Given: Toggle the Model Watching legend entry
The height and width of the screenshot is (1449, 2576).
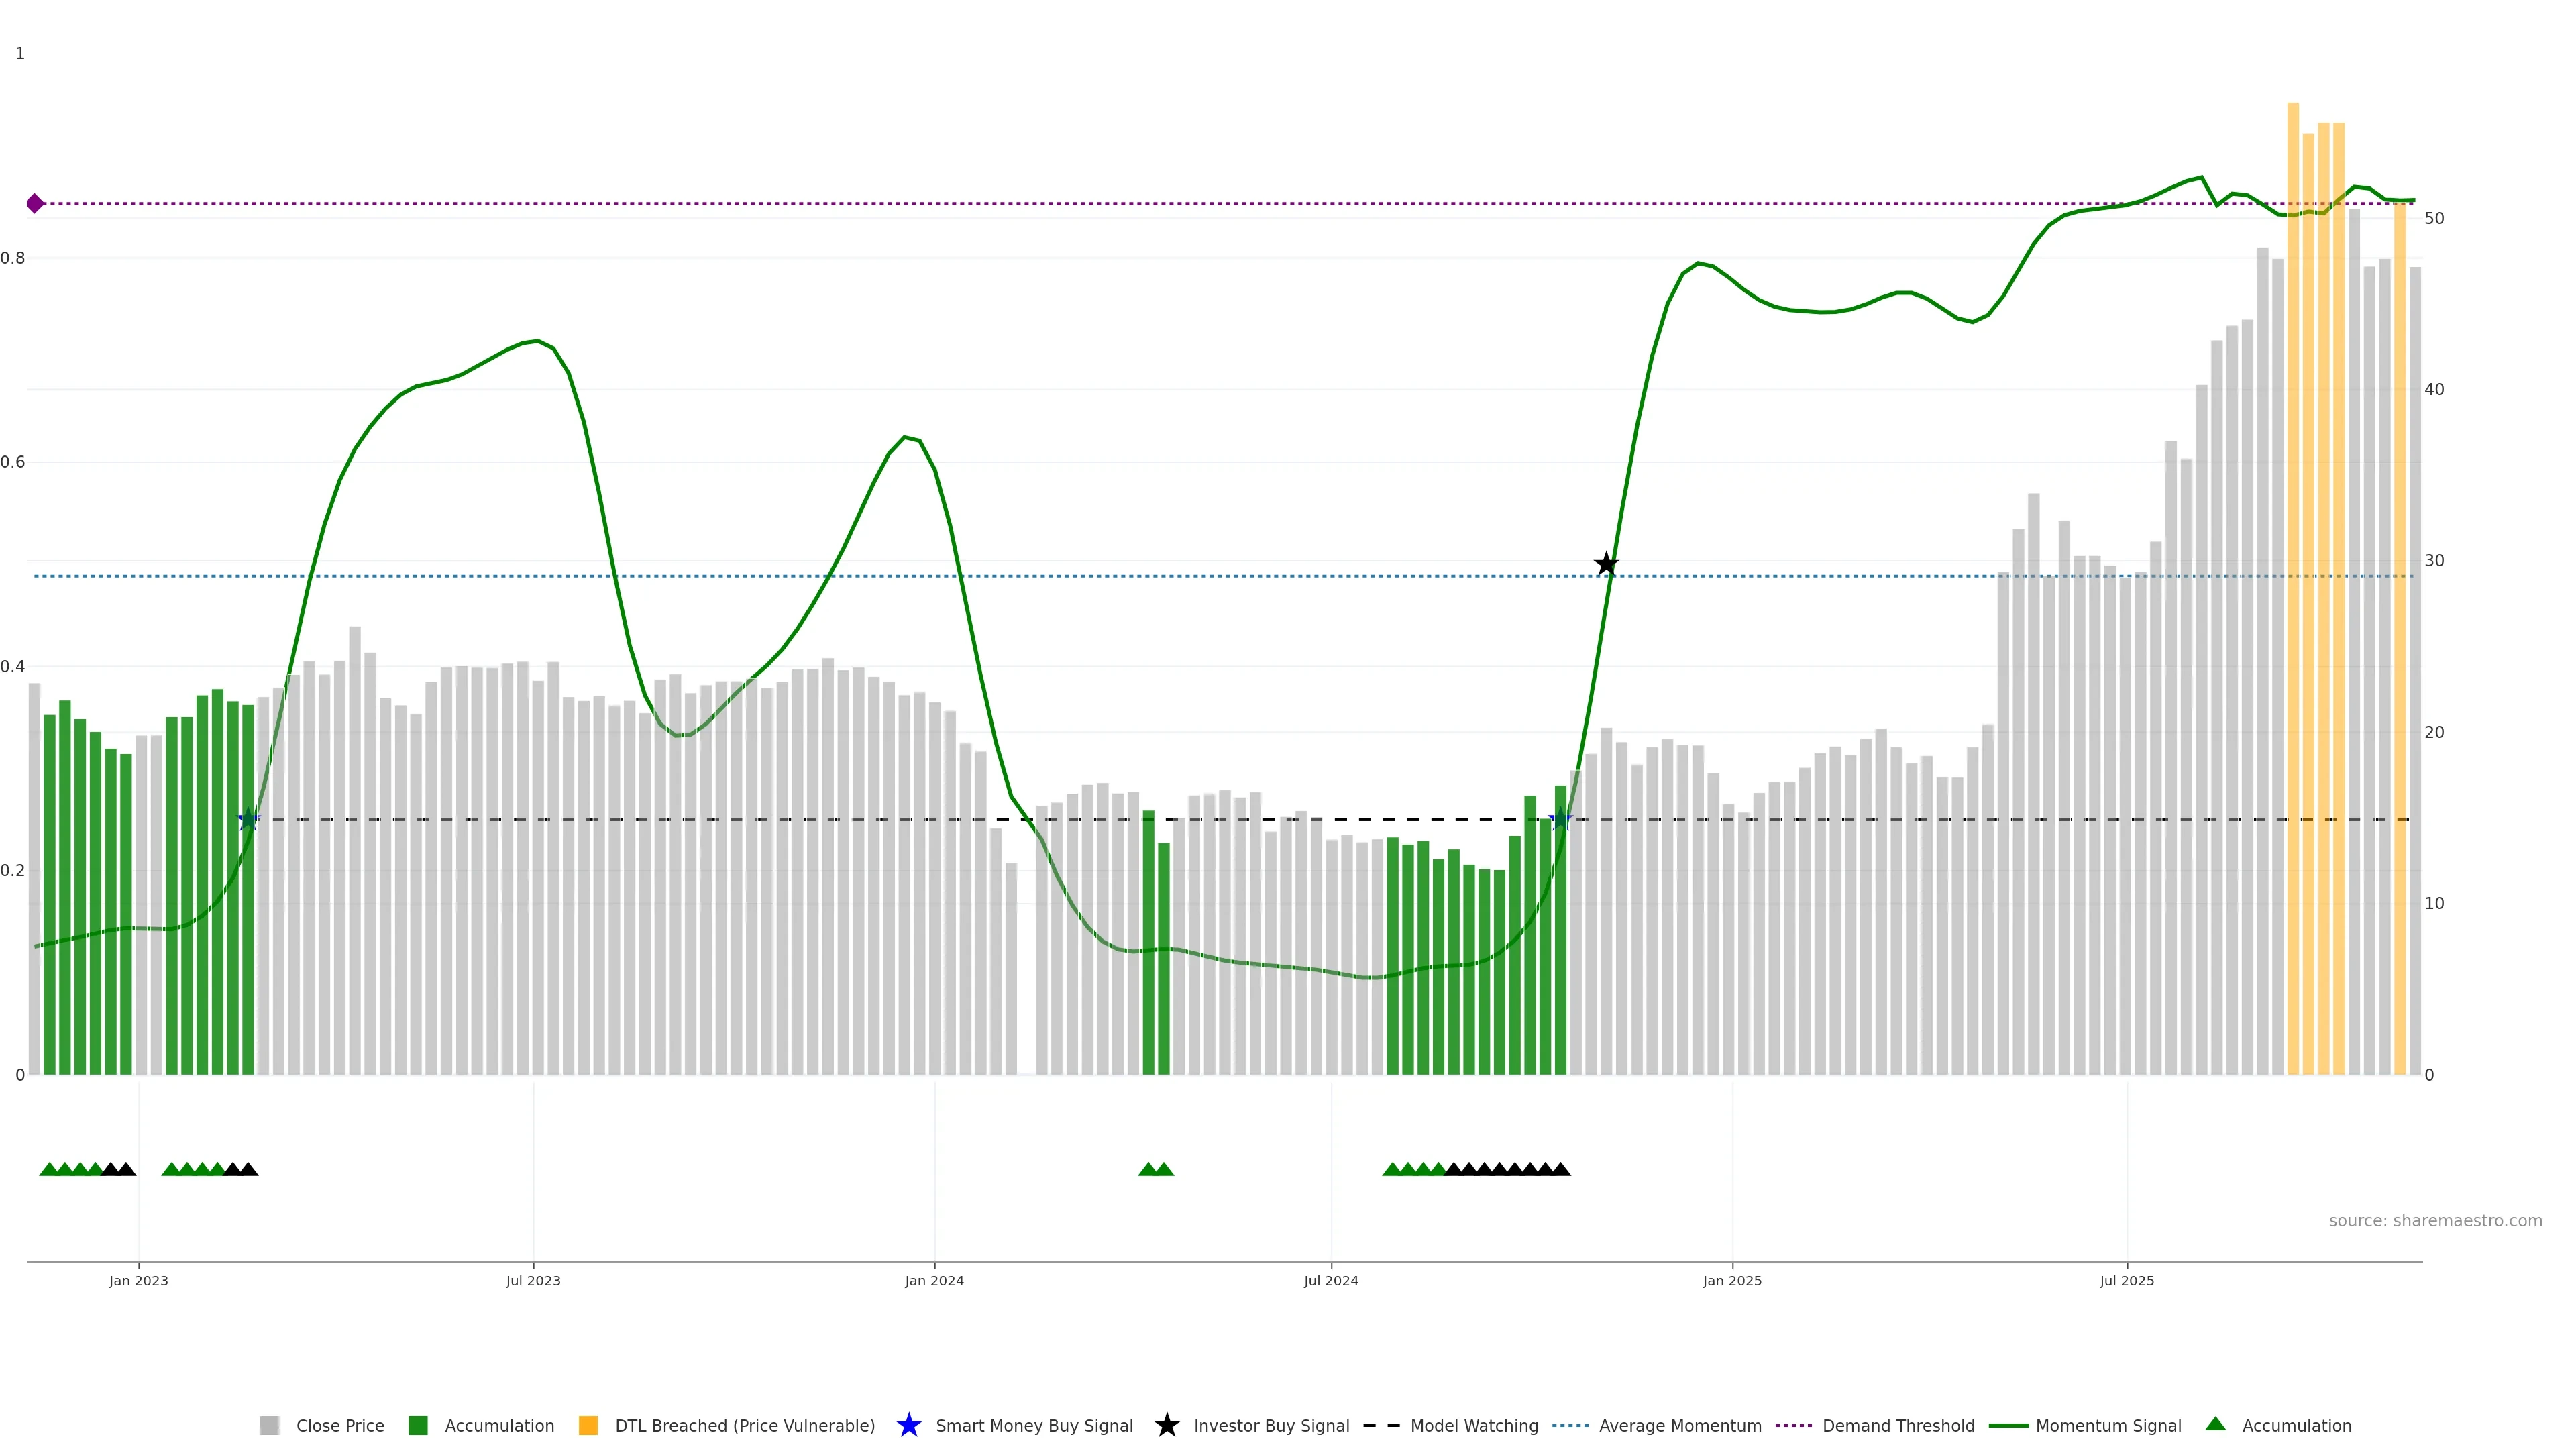Looking at the screenshot, I should [x=1473, y=1425].
